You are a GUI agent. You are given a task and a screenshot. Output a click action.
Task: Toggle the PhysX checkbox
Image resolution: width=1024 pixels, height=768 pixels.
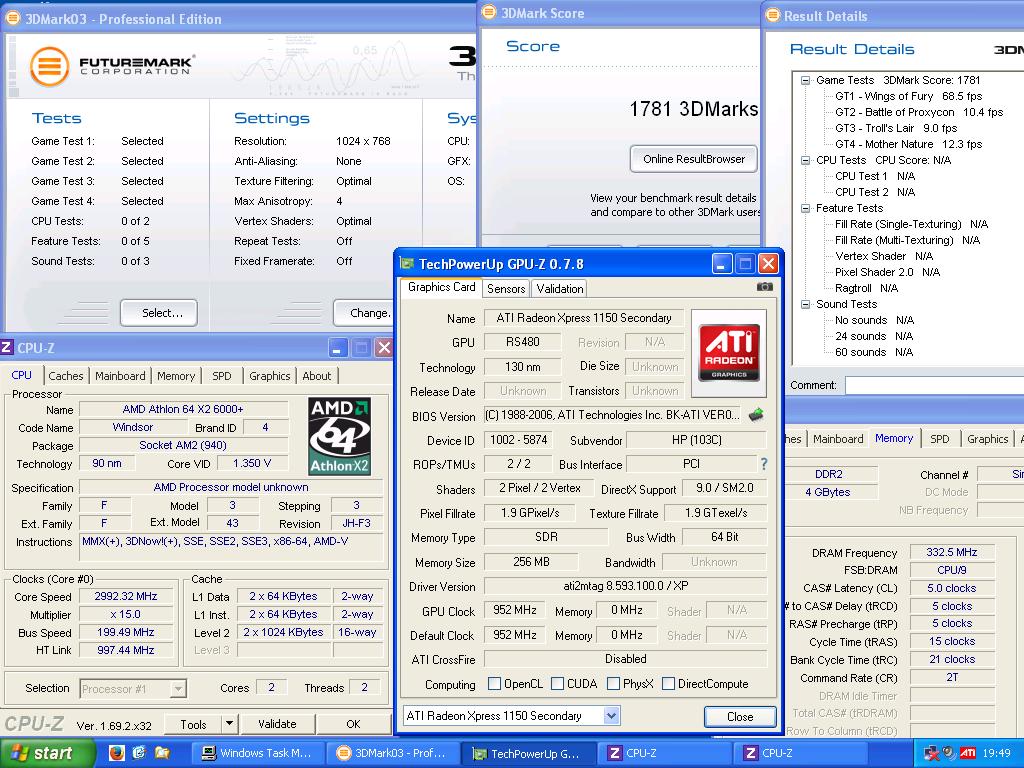613,683
